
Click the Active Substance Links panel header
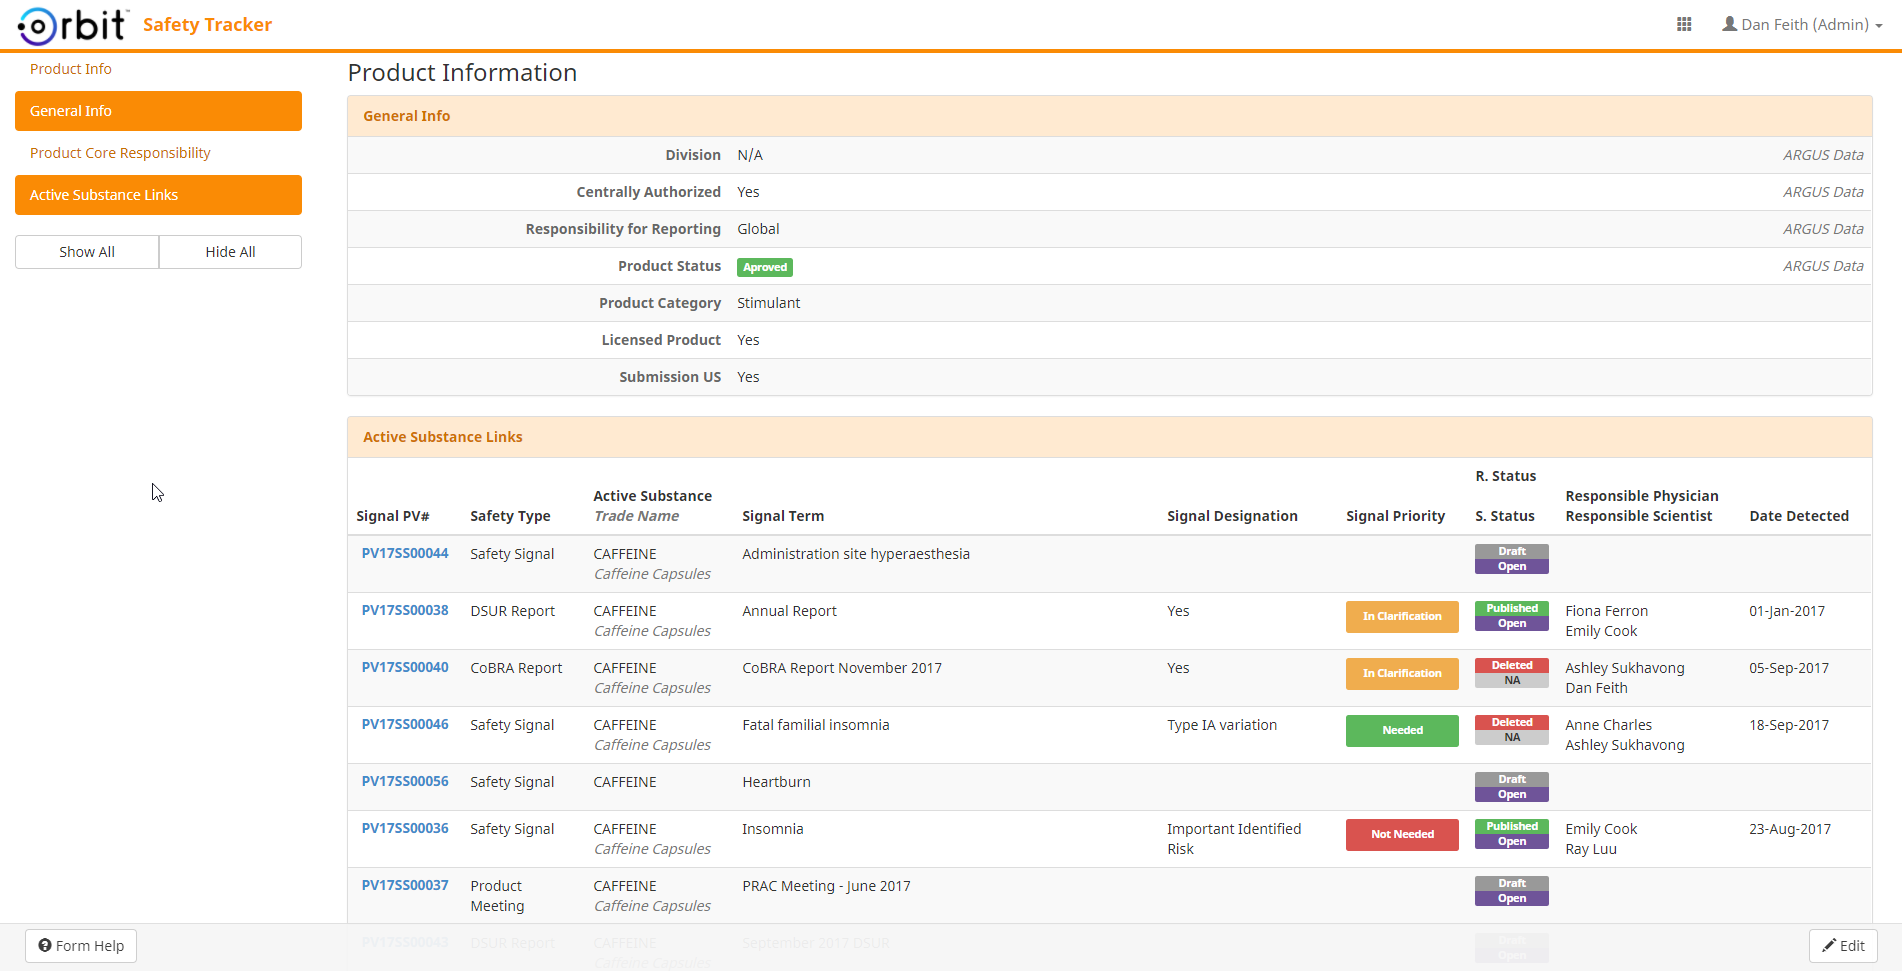pyautogui.click(x=1109, y=437)
